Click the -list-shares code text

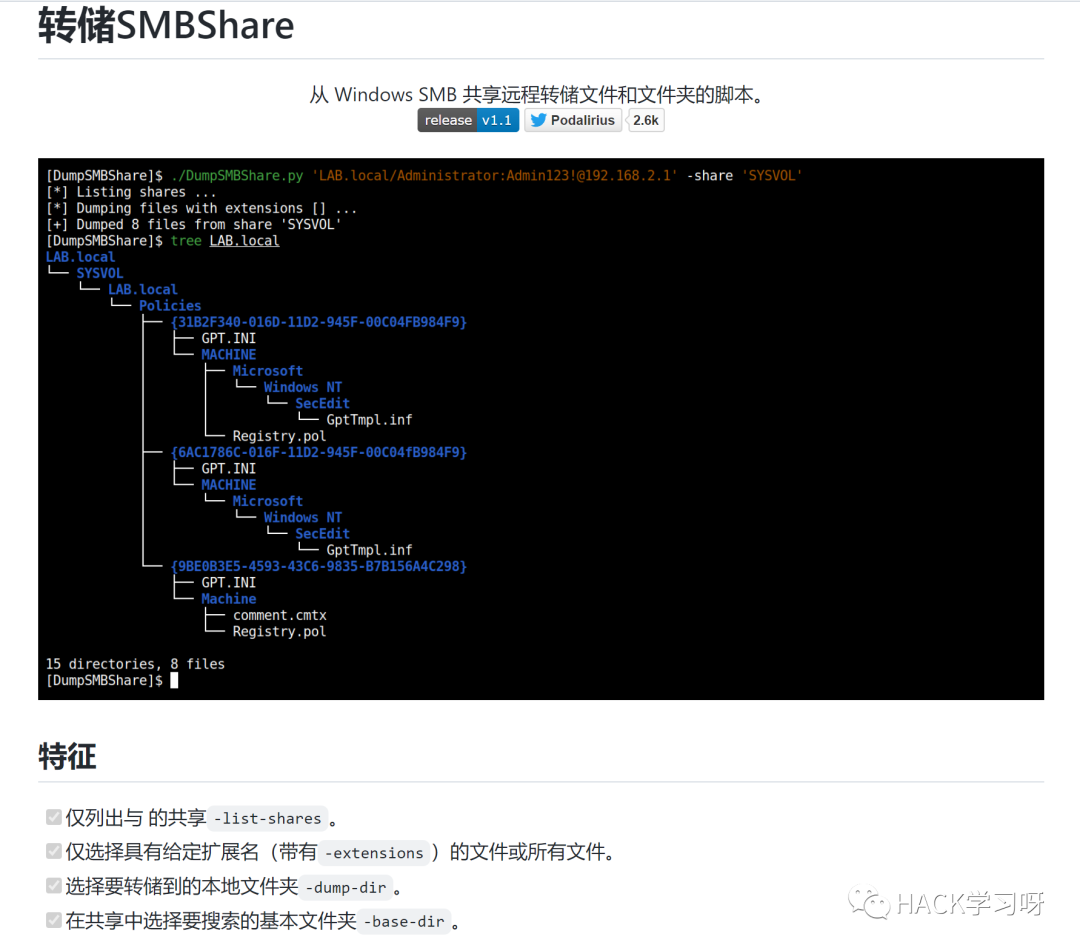point(267,818)
